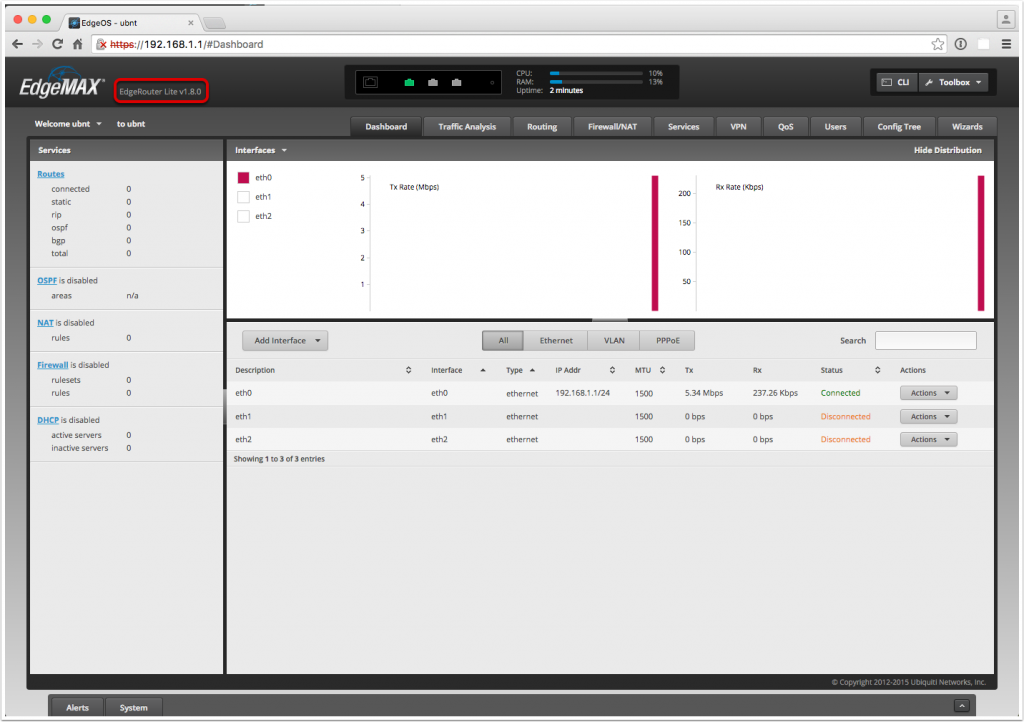Viewport: 1024px width, 722px height.
Task: Open the Toolbox dropdown
Action: pos(953,82)
